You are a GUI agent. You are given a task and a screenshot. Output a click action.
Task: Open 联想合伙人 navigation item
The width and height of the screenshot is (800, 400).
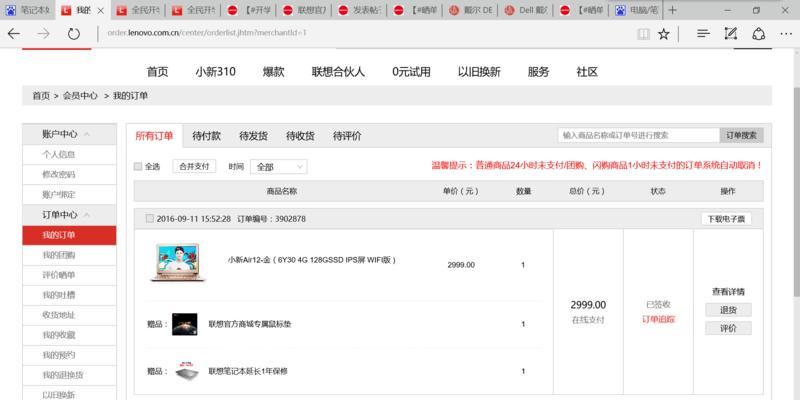point(338,72)
